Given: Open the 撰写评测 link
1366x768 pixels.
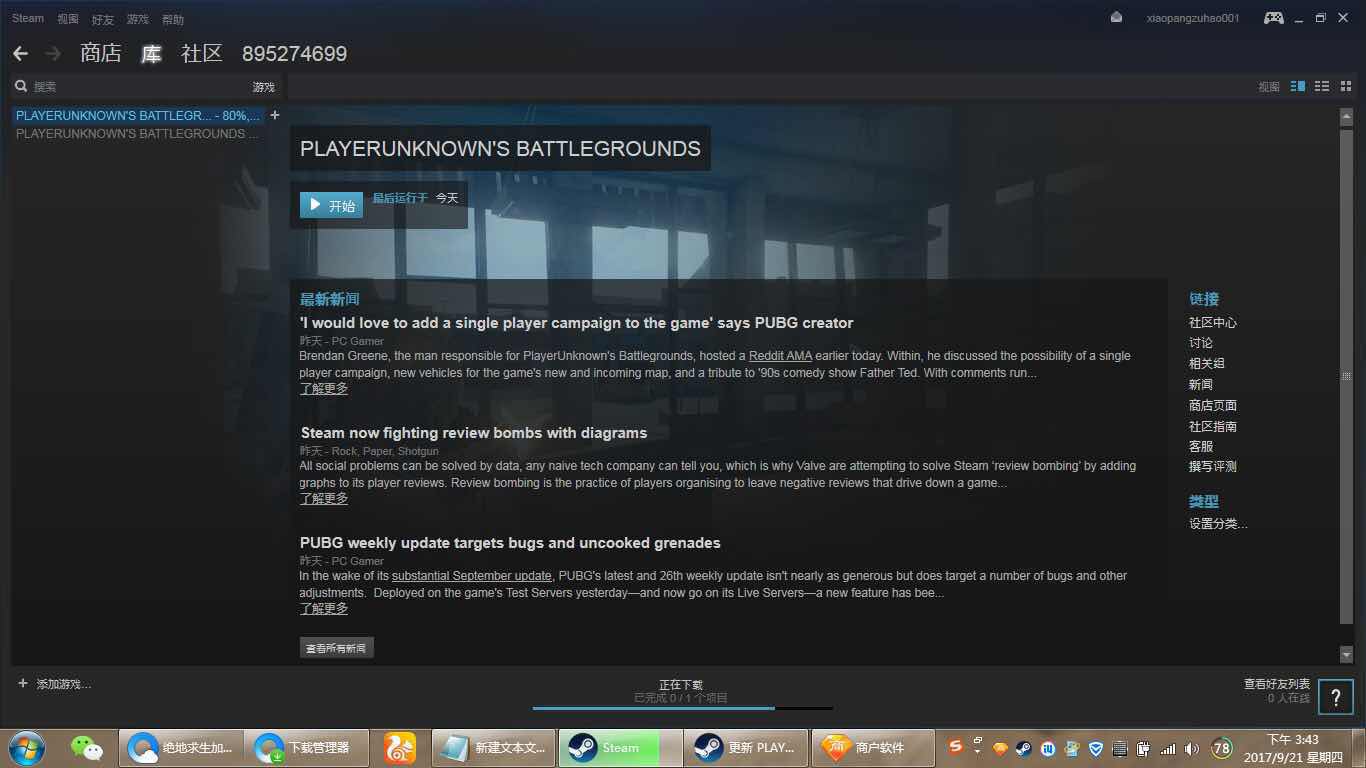Looking at the screenshot, I should (x=1213, y=467).
